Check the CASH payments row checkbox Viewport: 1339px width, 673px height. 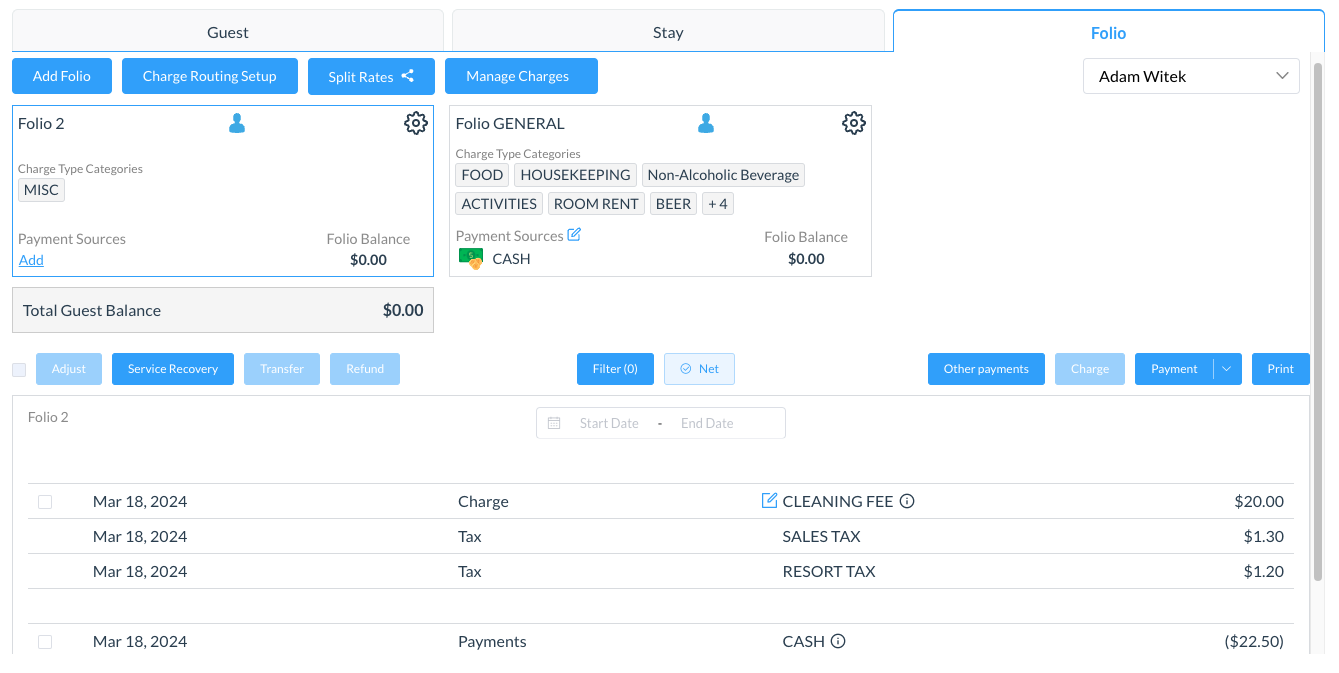pos(45,642)
